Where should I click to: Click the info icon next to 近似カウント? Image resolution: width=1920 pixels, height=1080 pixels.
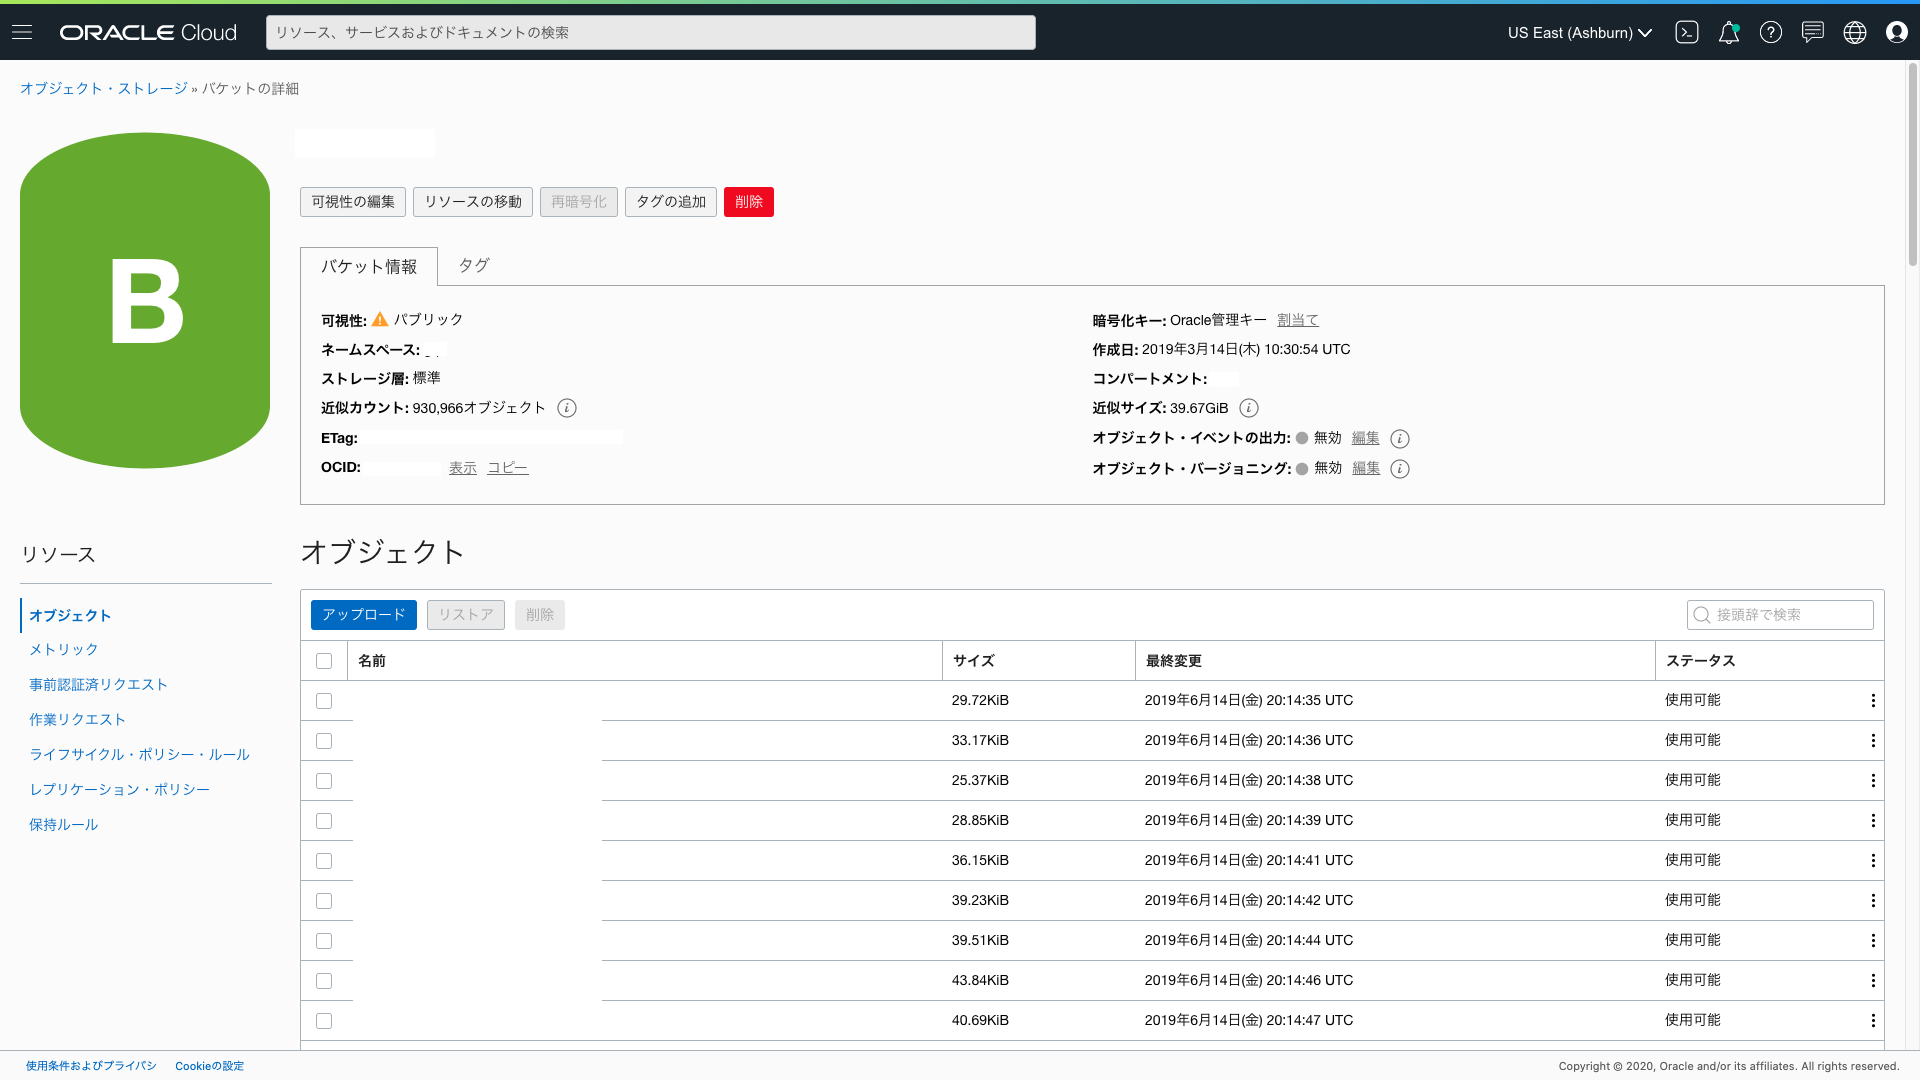coord(567,408)
